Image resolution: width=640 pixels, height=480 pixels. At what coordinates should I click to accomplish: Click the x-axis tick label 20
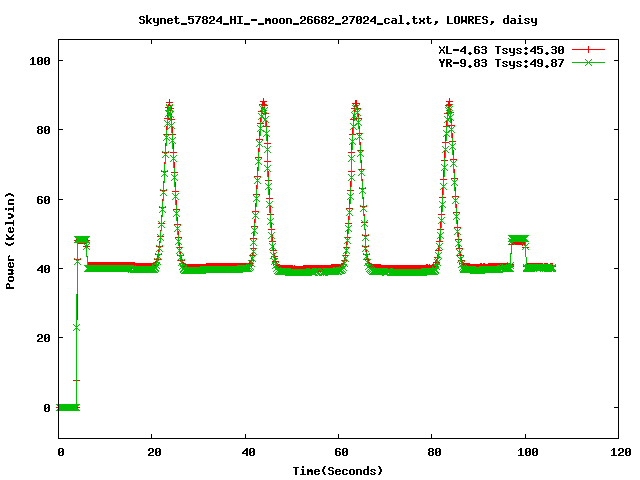click(155, 452)
